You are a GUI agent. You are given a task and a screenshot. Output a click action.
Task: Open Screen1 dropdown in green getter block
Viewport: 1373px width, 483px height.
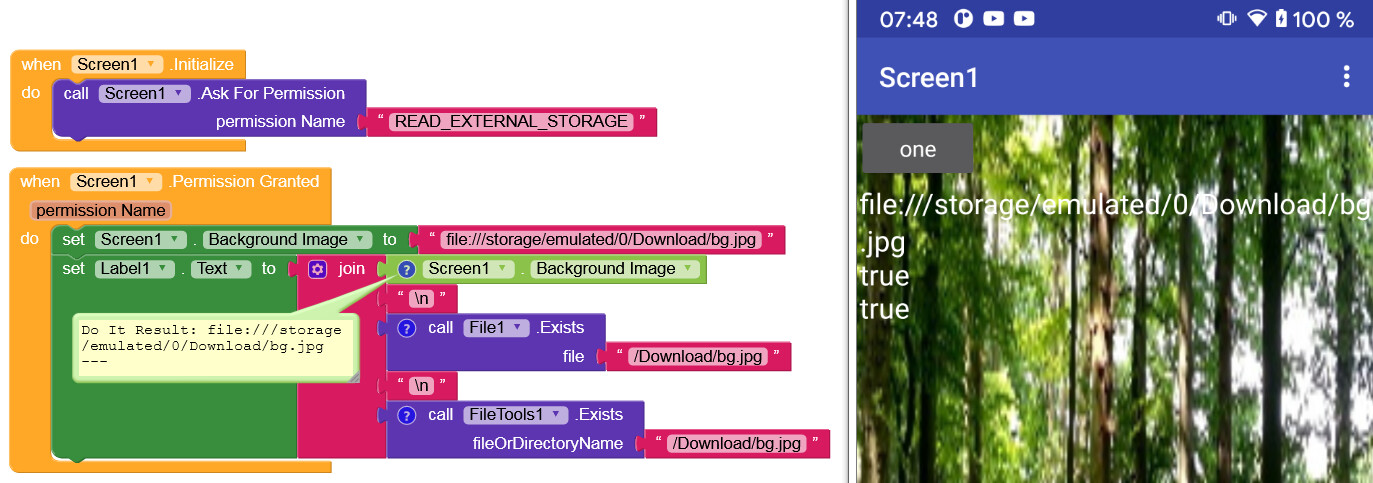pyautogui.click(x=468, y=268)
